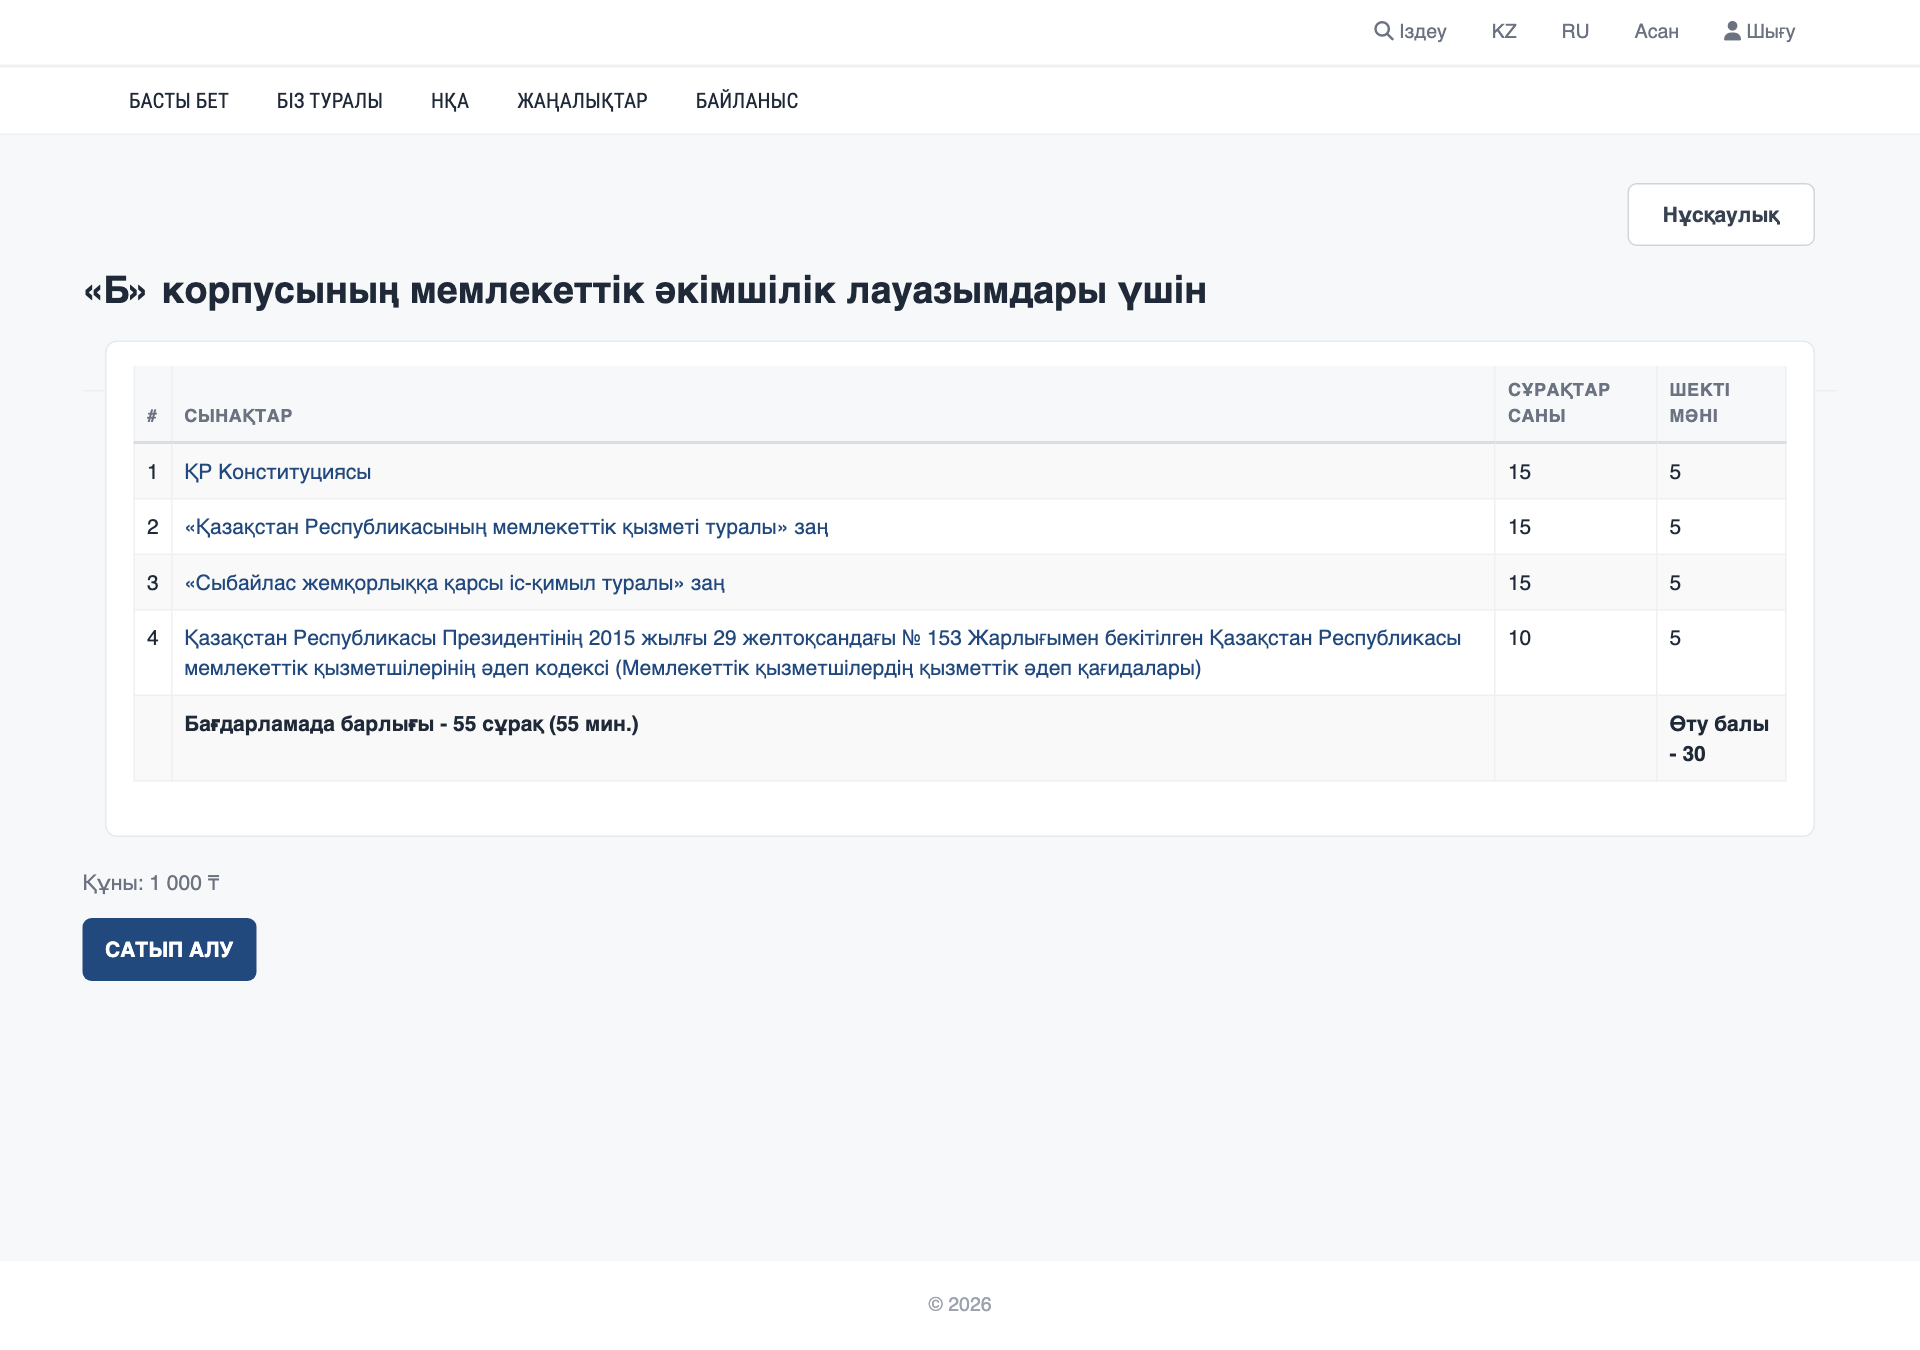Viewport: 1920px width, 1350px height.
Task: Click the page heading «Б» корпусының
Action: tap(645, 290)
